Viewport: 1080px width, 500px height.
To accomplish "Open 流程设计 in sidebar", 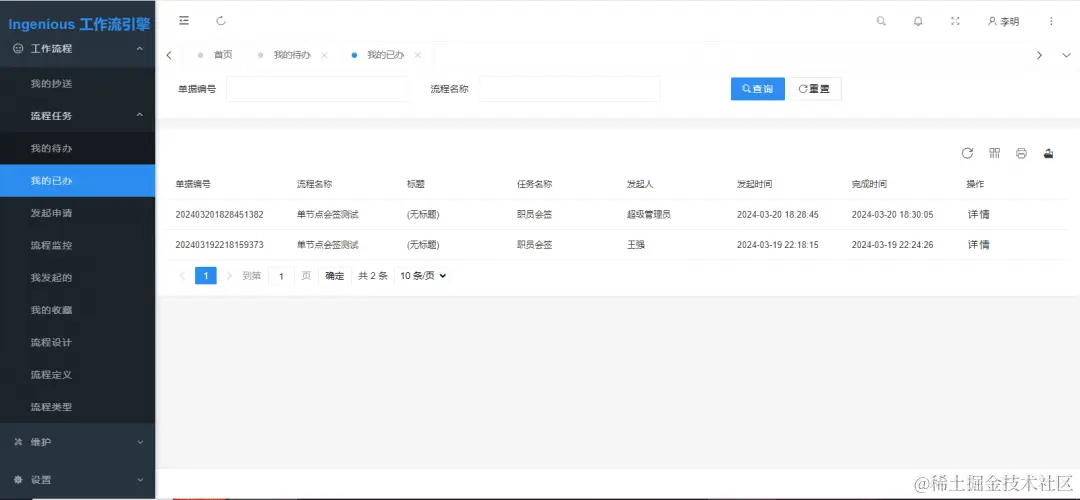I will point(77,342).
